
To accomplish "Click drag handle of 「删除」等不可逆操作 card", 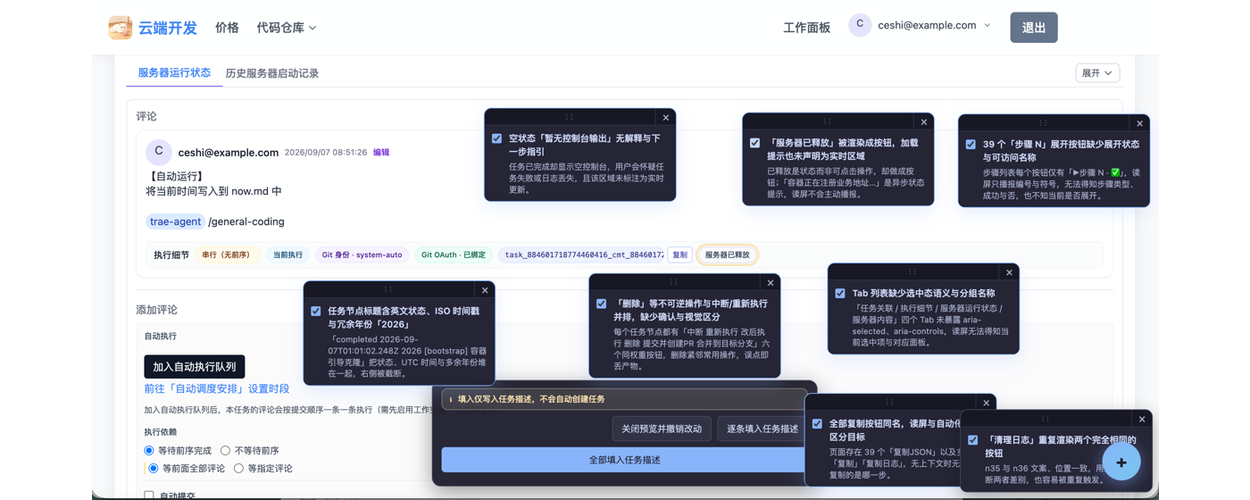I will click(674, 283).
